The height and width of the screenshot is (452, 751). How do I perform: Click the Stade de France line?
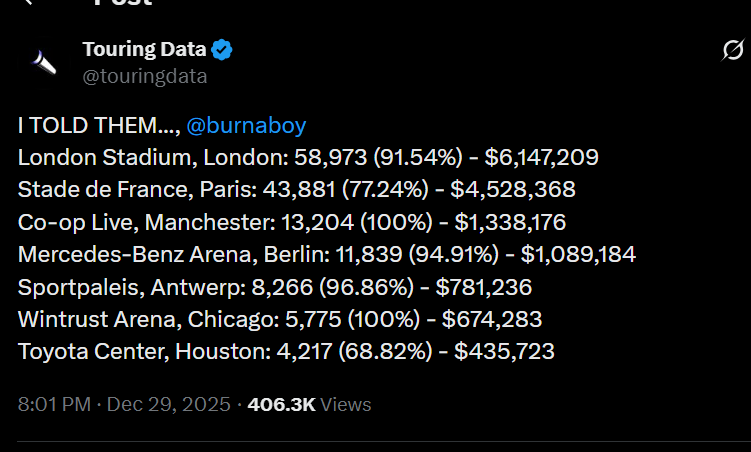(296, 189)
